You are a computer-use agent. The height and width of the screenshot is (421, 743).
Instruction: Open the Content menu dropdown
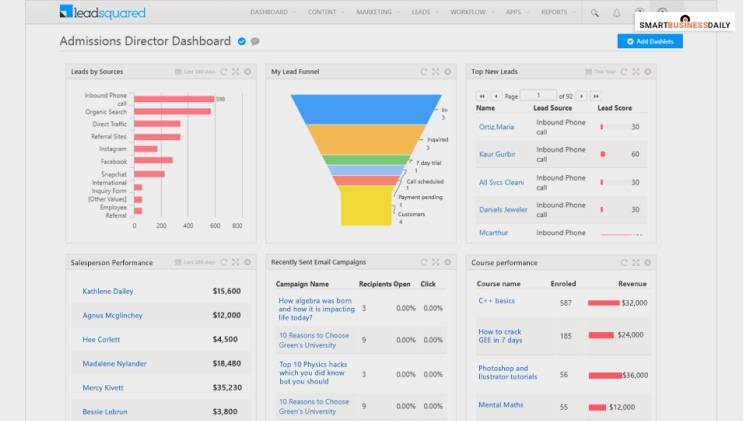pos(325,12)
